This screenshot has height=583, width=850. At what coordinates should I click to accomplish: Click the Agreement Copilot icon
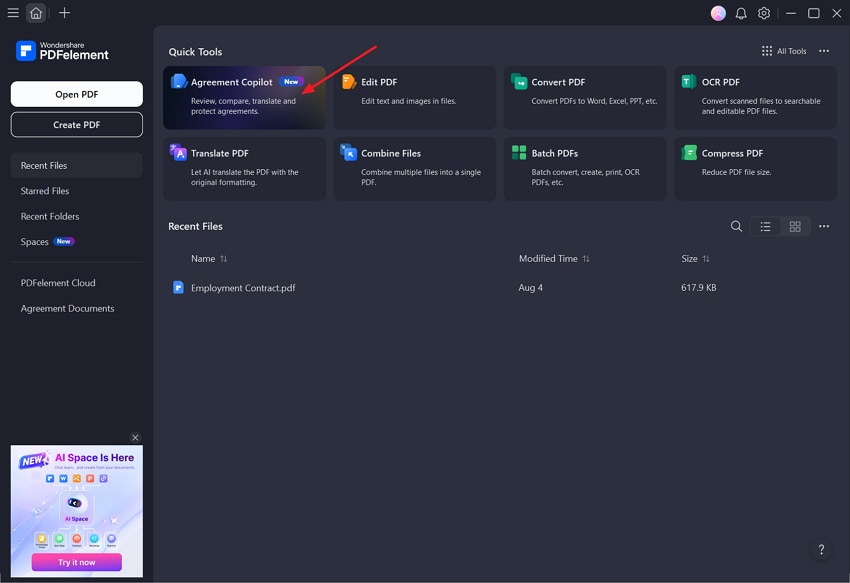(x=179, y=81)
